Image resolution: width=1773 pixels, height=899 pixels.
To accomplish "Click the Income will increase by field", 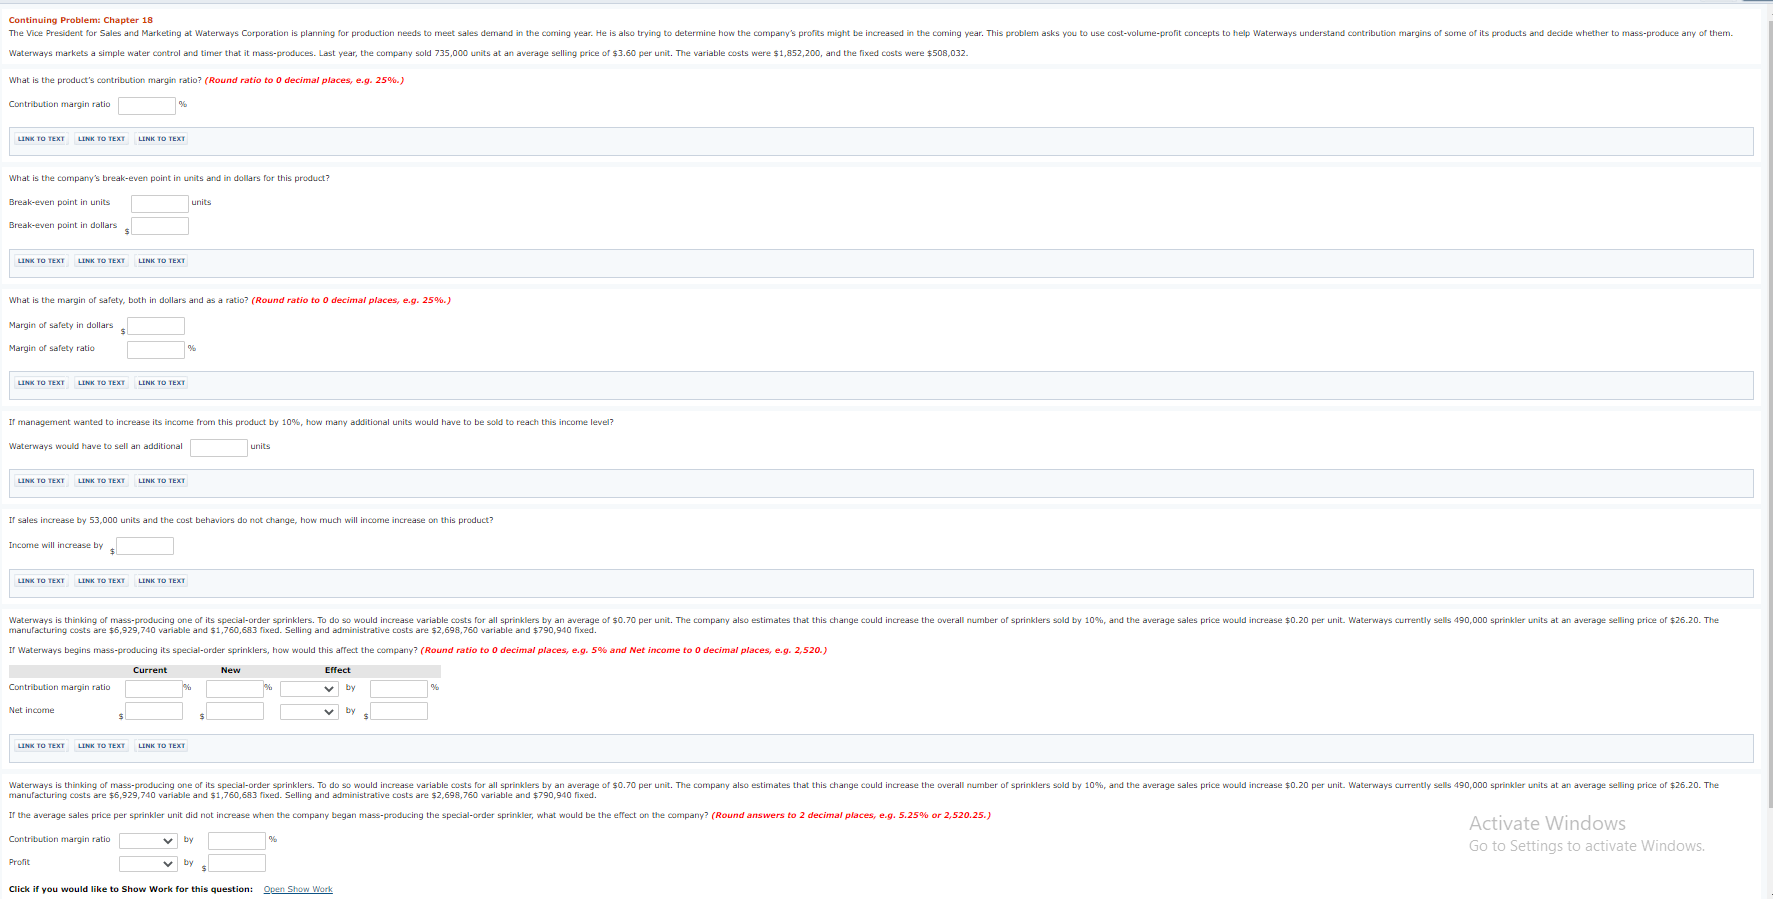I will (145, 546).
